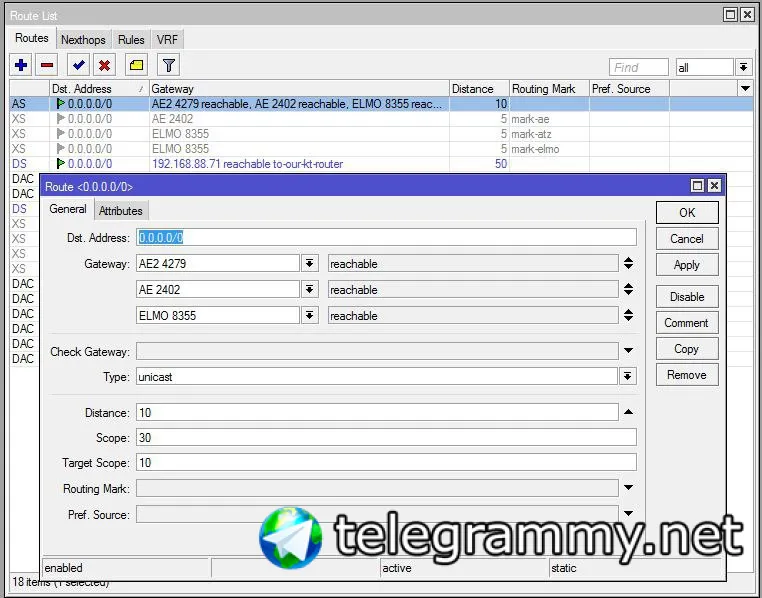This screenshot has width=762, height=598.
Task: Click the Cancel button
Action: pos(687,239)
